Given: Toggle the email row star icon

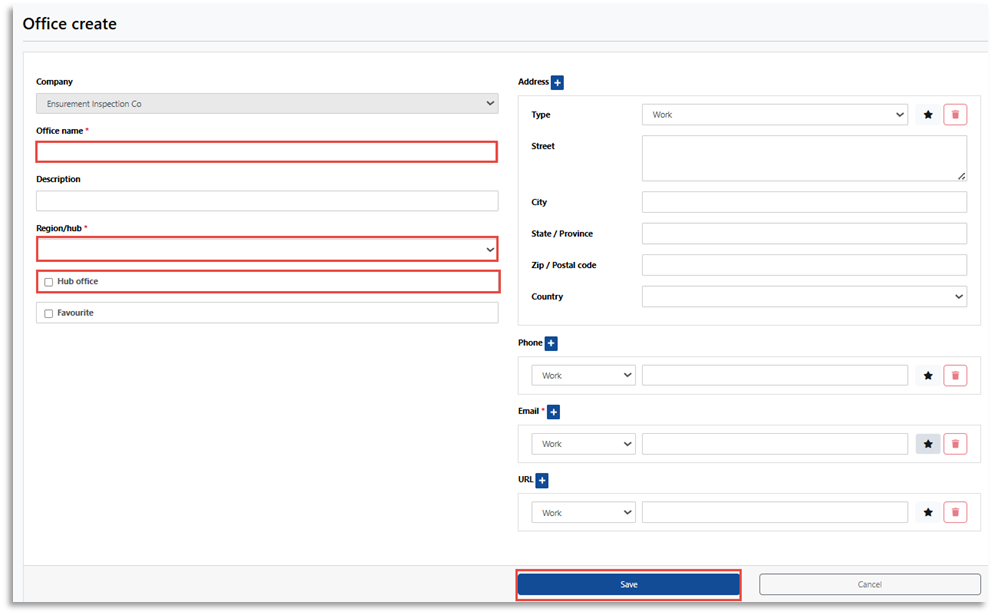Looking at the screenshot, I should pyautogui.click(x=928, y=444).
